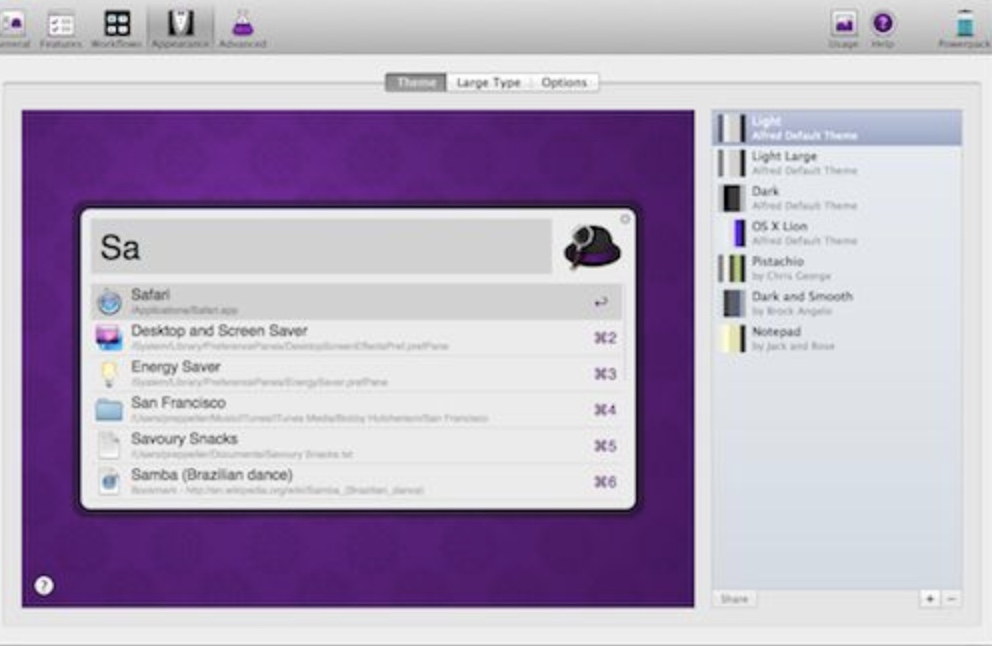Screen dimensions: 992x646
Task: Click the ⌘6 shortcut label
Action: click(605, 482)
